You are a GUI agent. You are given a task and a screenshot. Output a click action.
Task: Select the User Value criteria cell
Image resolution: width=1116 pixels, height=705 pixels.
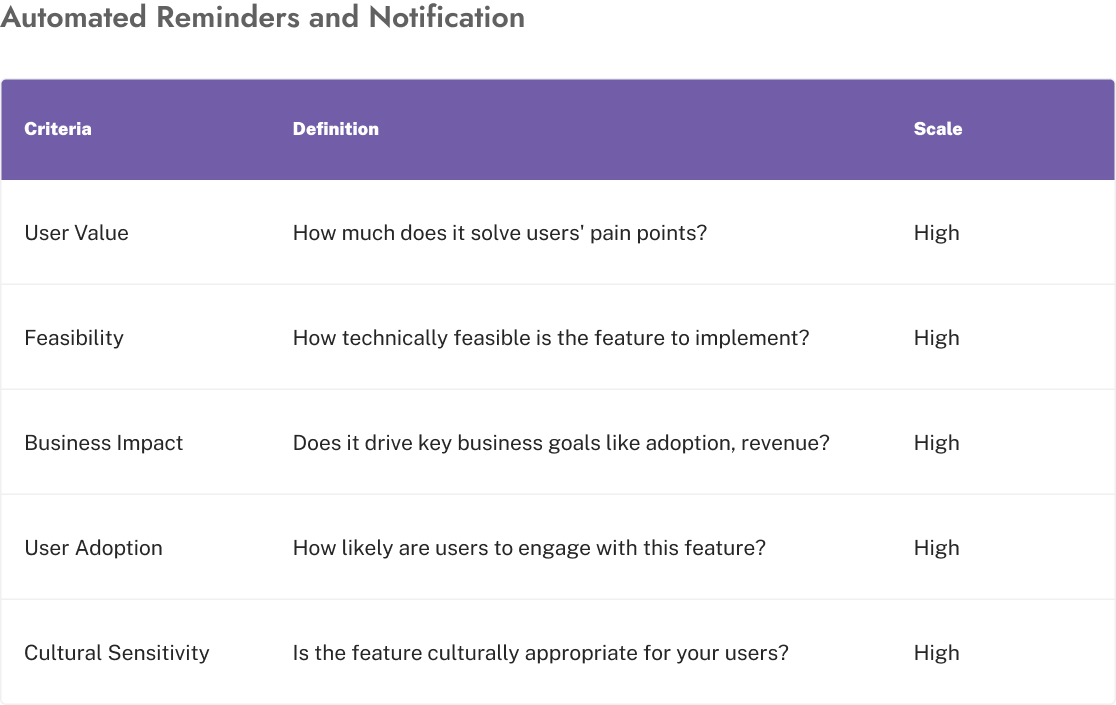[77, 233]
